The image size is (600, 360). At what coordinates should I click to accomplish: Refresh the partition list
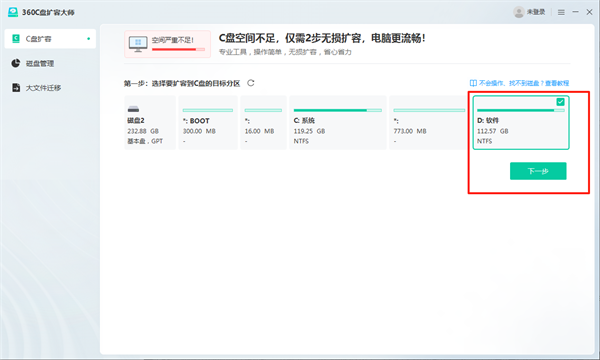pyautogui.click(x=251, y=83)
